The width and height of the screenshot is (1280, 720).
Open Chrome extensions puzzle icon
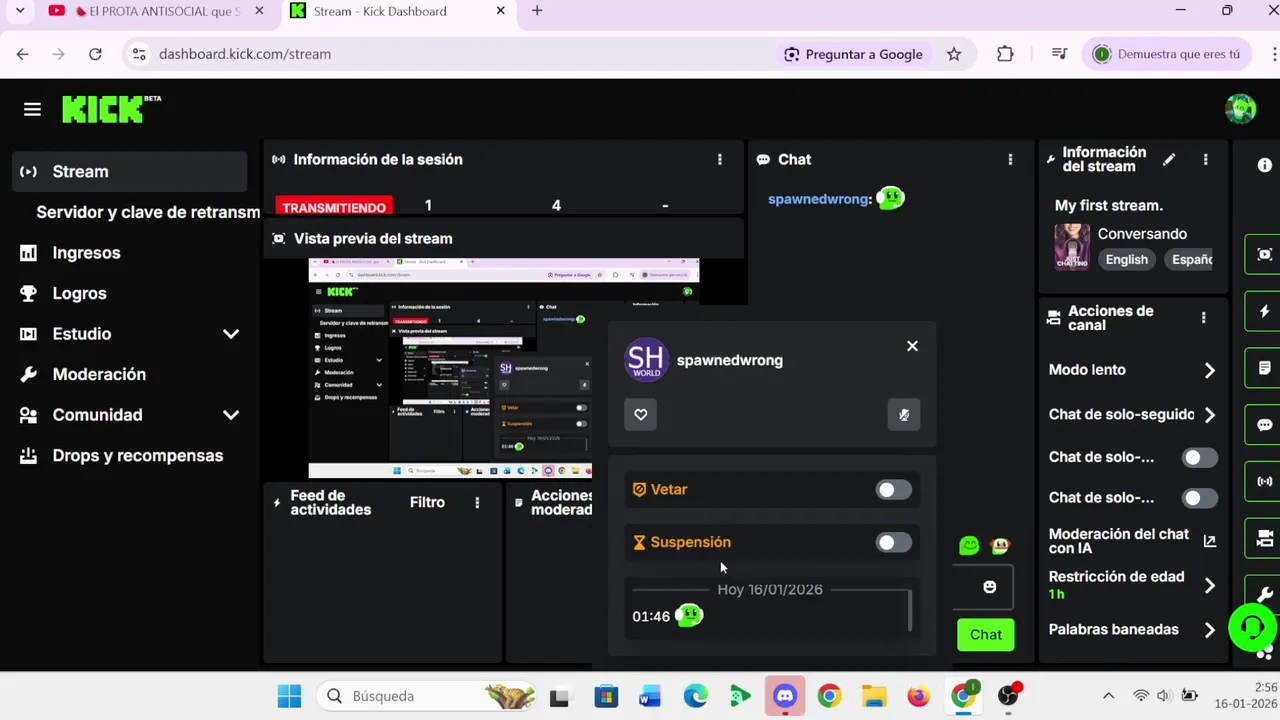1005,54
